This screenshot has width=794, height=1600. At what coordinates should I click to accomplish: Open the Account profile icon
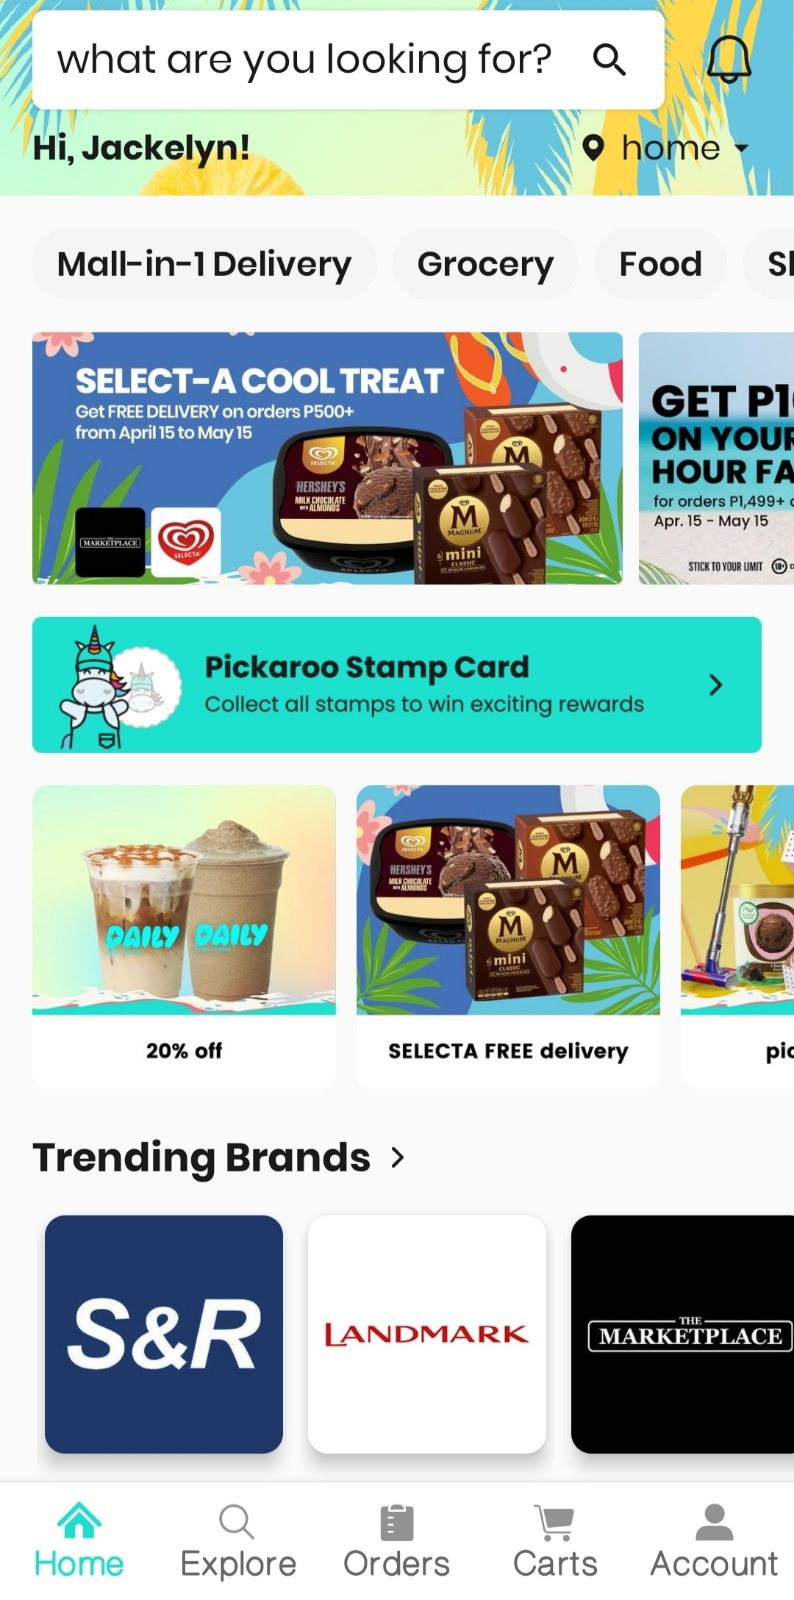pyautogui.click(x=714, y=1523)
